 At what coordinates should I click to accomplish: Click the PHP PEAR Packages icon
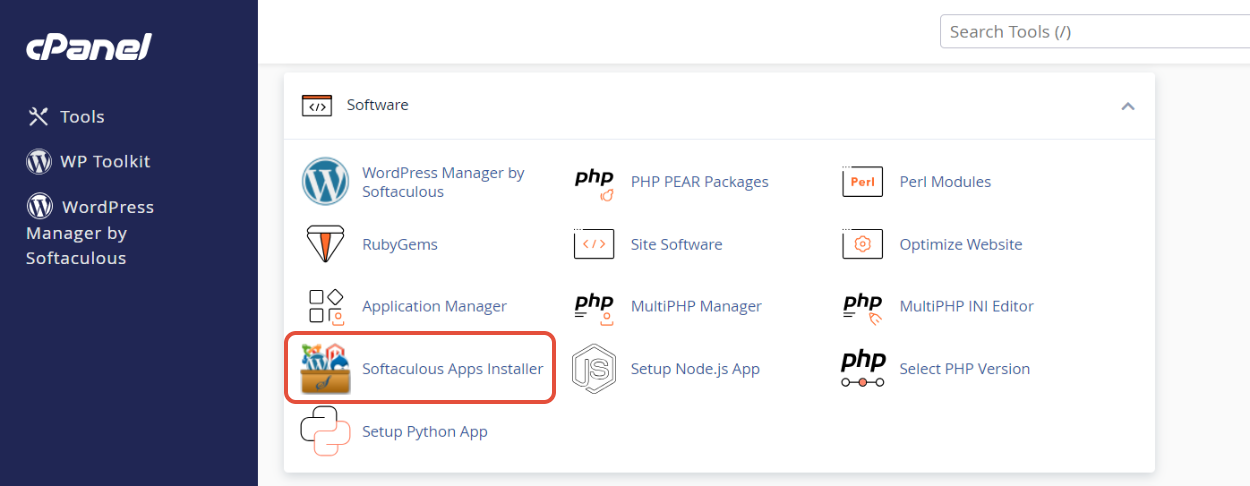(594, 184)
